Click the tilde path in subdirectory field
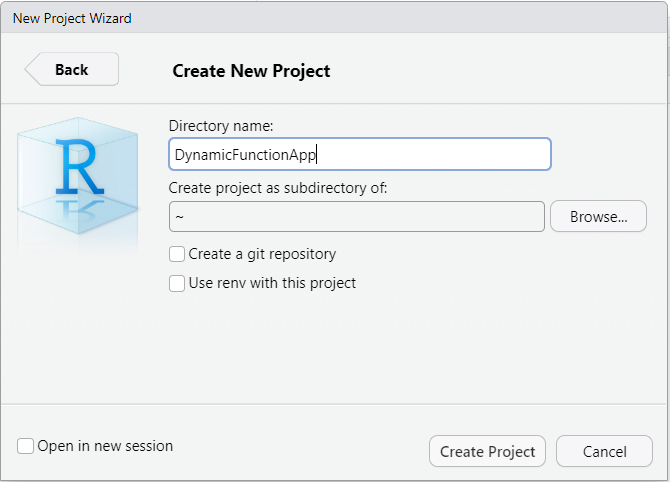 [179, 216]
